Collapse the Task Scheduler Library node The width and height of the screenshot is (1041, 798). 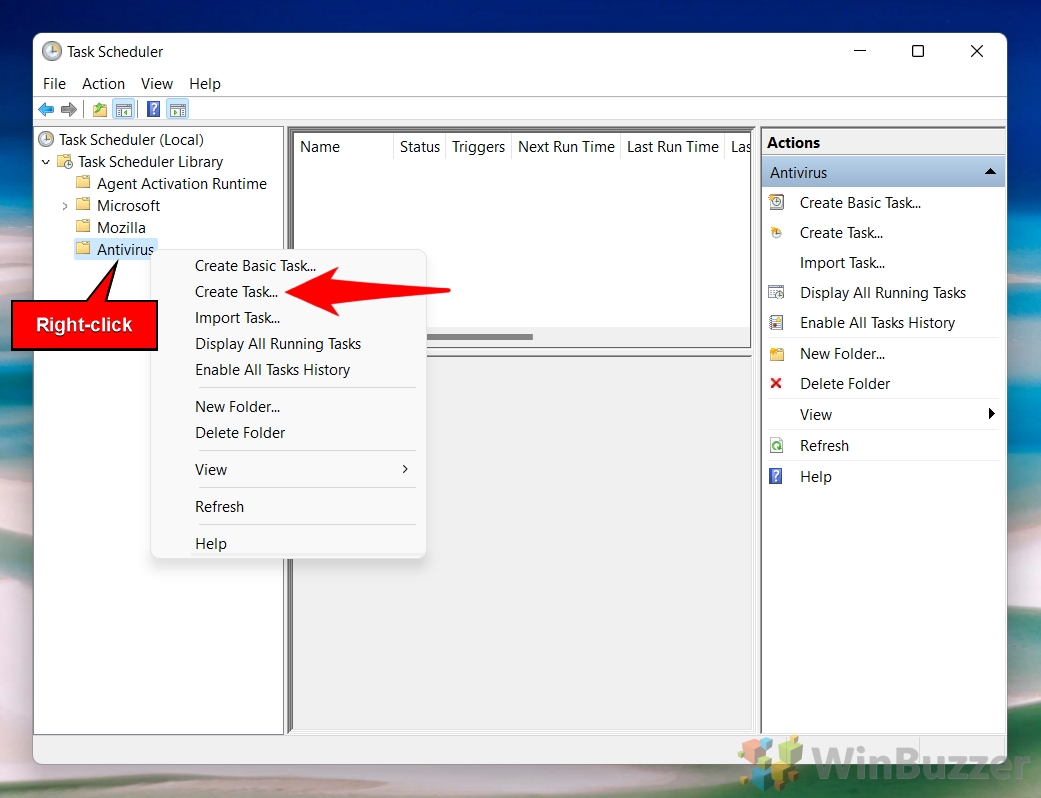[46, 162]
